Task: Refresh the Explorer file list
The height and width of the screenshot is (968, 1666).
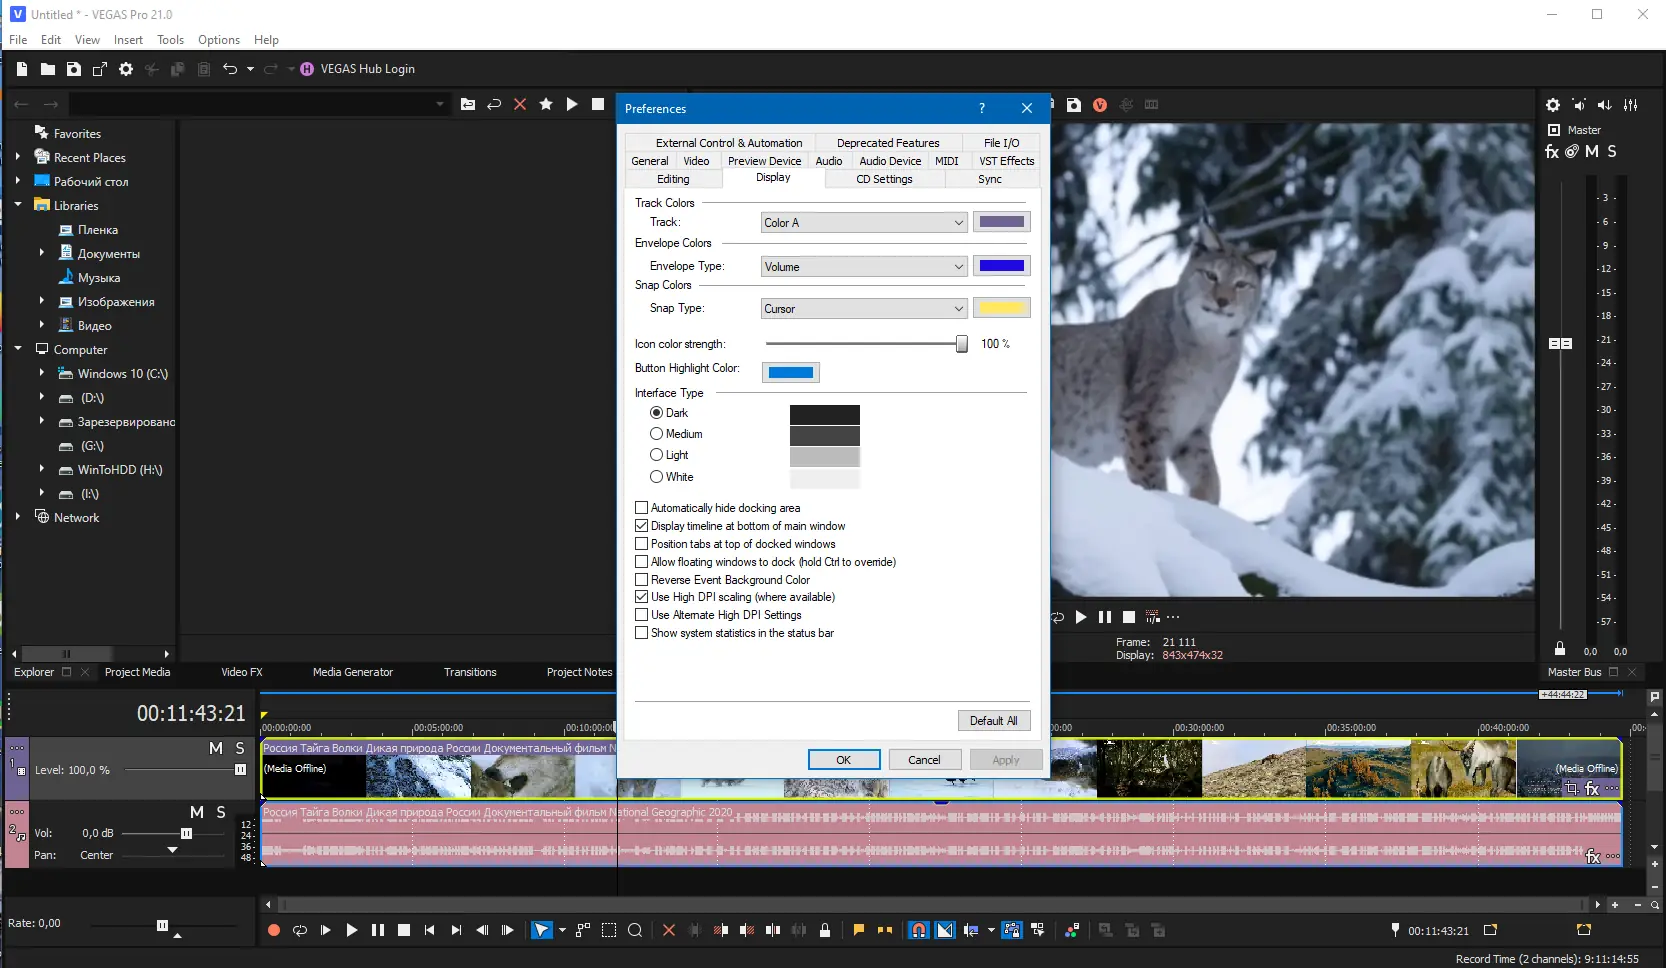Action: click(494, 104)
